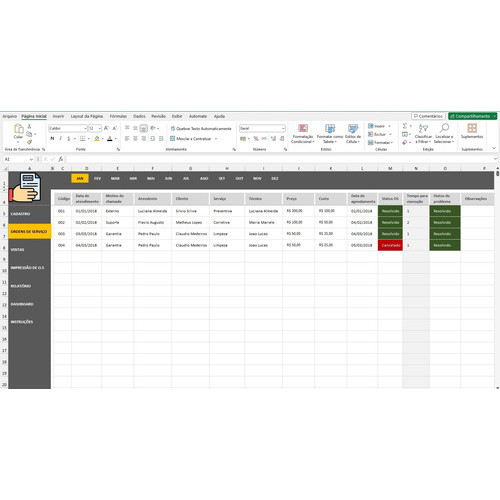The width and height of the screenshot is (500, 500).
Task: Toggle bottom vertical alignment
Action: point(144,128)
